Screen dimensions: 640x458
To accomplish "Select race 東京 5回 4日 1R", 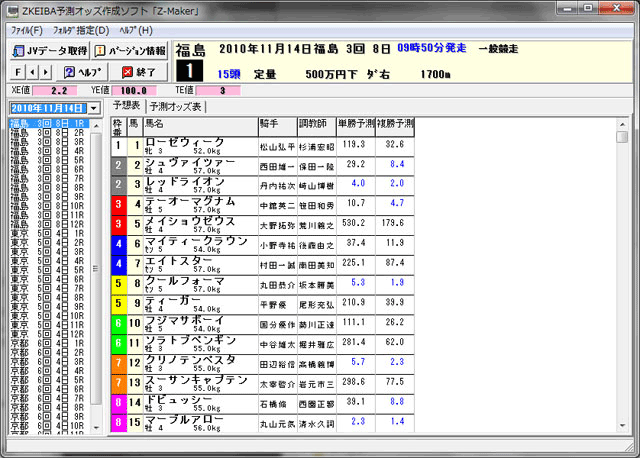I will click(x=47, y=233).
